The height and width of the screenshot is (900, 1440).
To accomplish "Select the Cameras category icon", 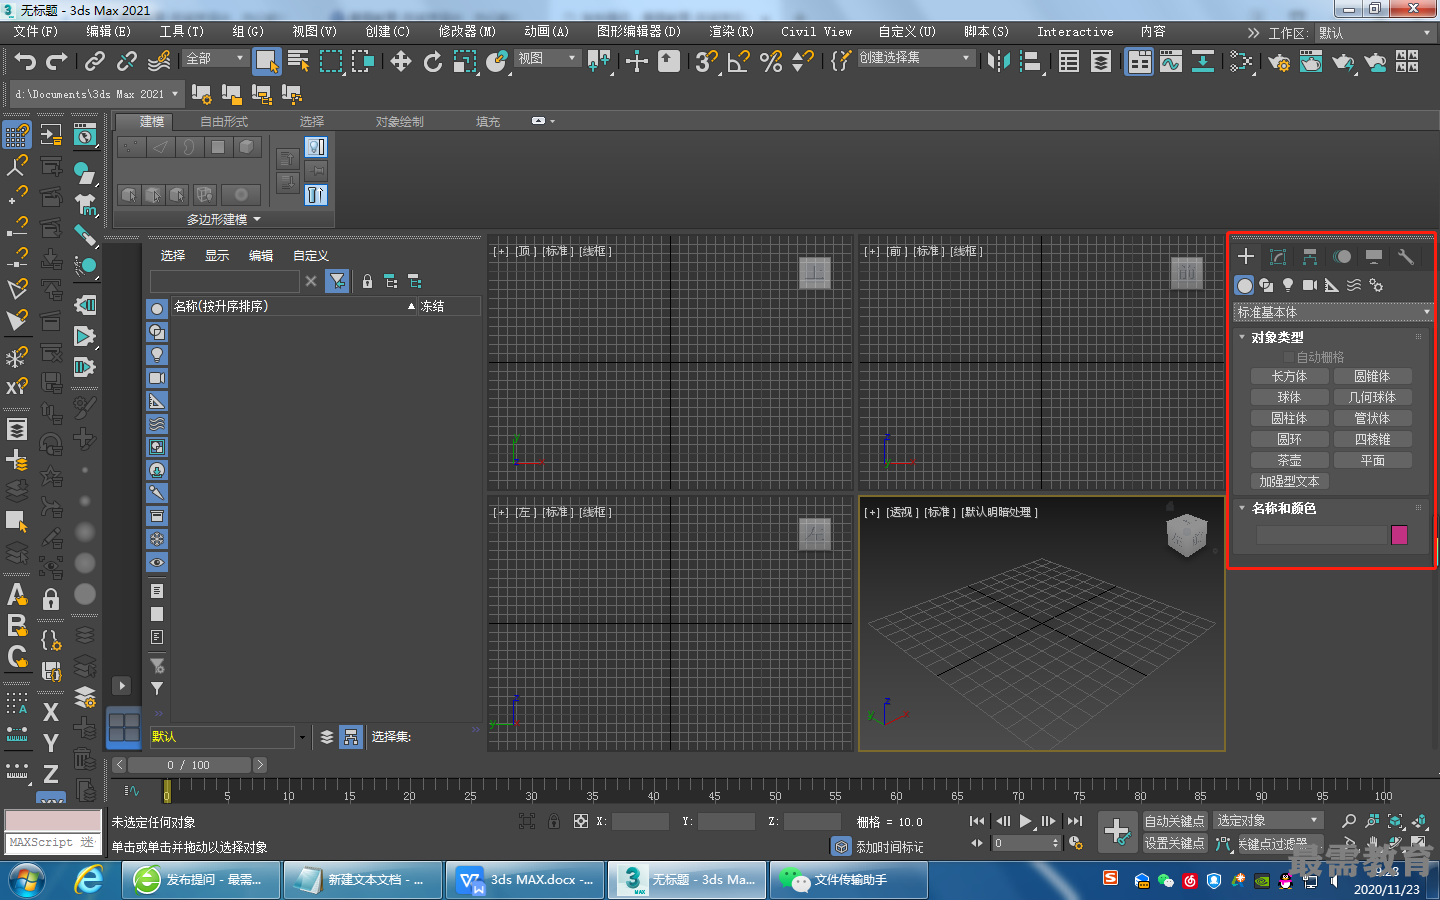I will pos(1310,285).
